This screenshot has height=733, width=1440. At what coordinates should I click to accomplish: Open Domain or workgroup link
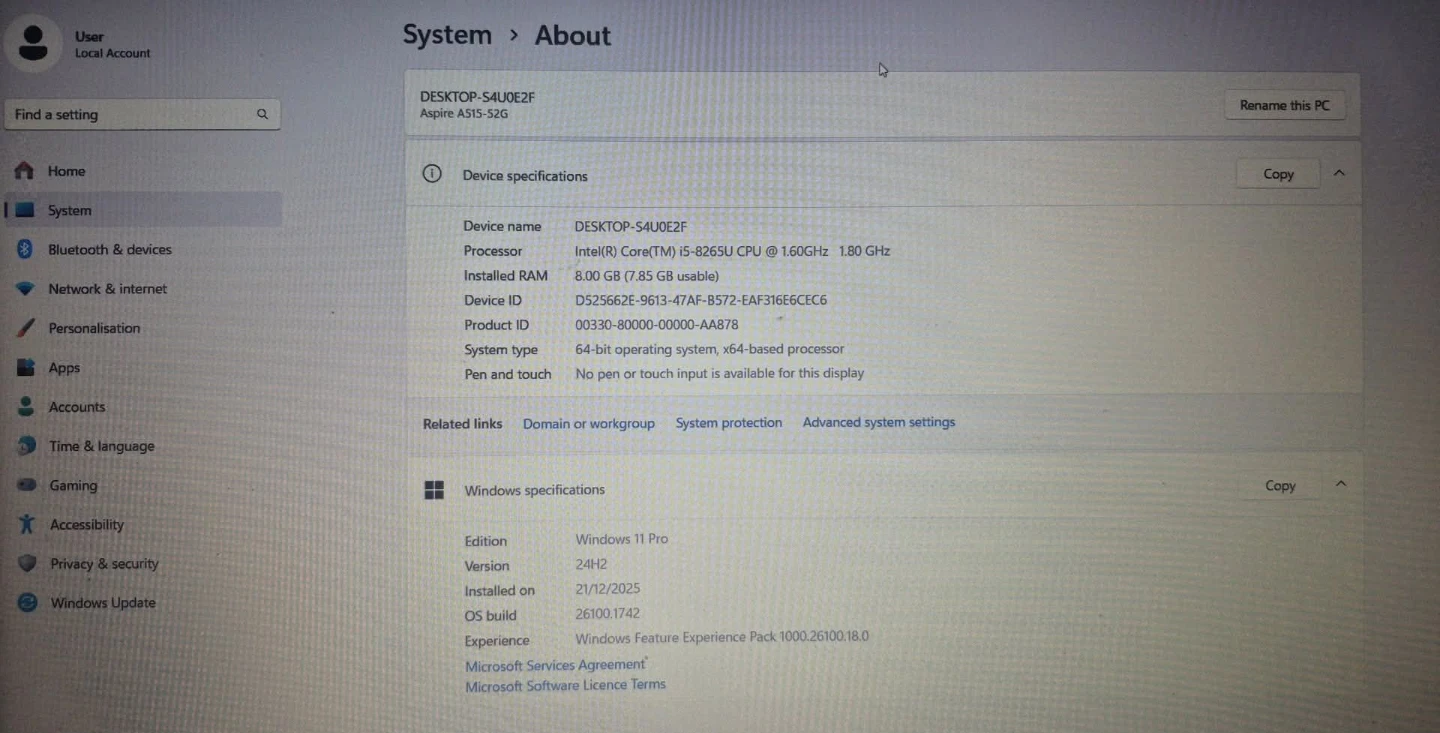pos(589,424)
